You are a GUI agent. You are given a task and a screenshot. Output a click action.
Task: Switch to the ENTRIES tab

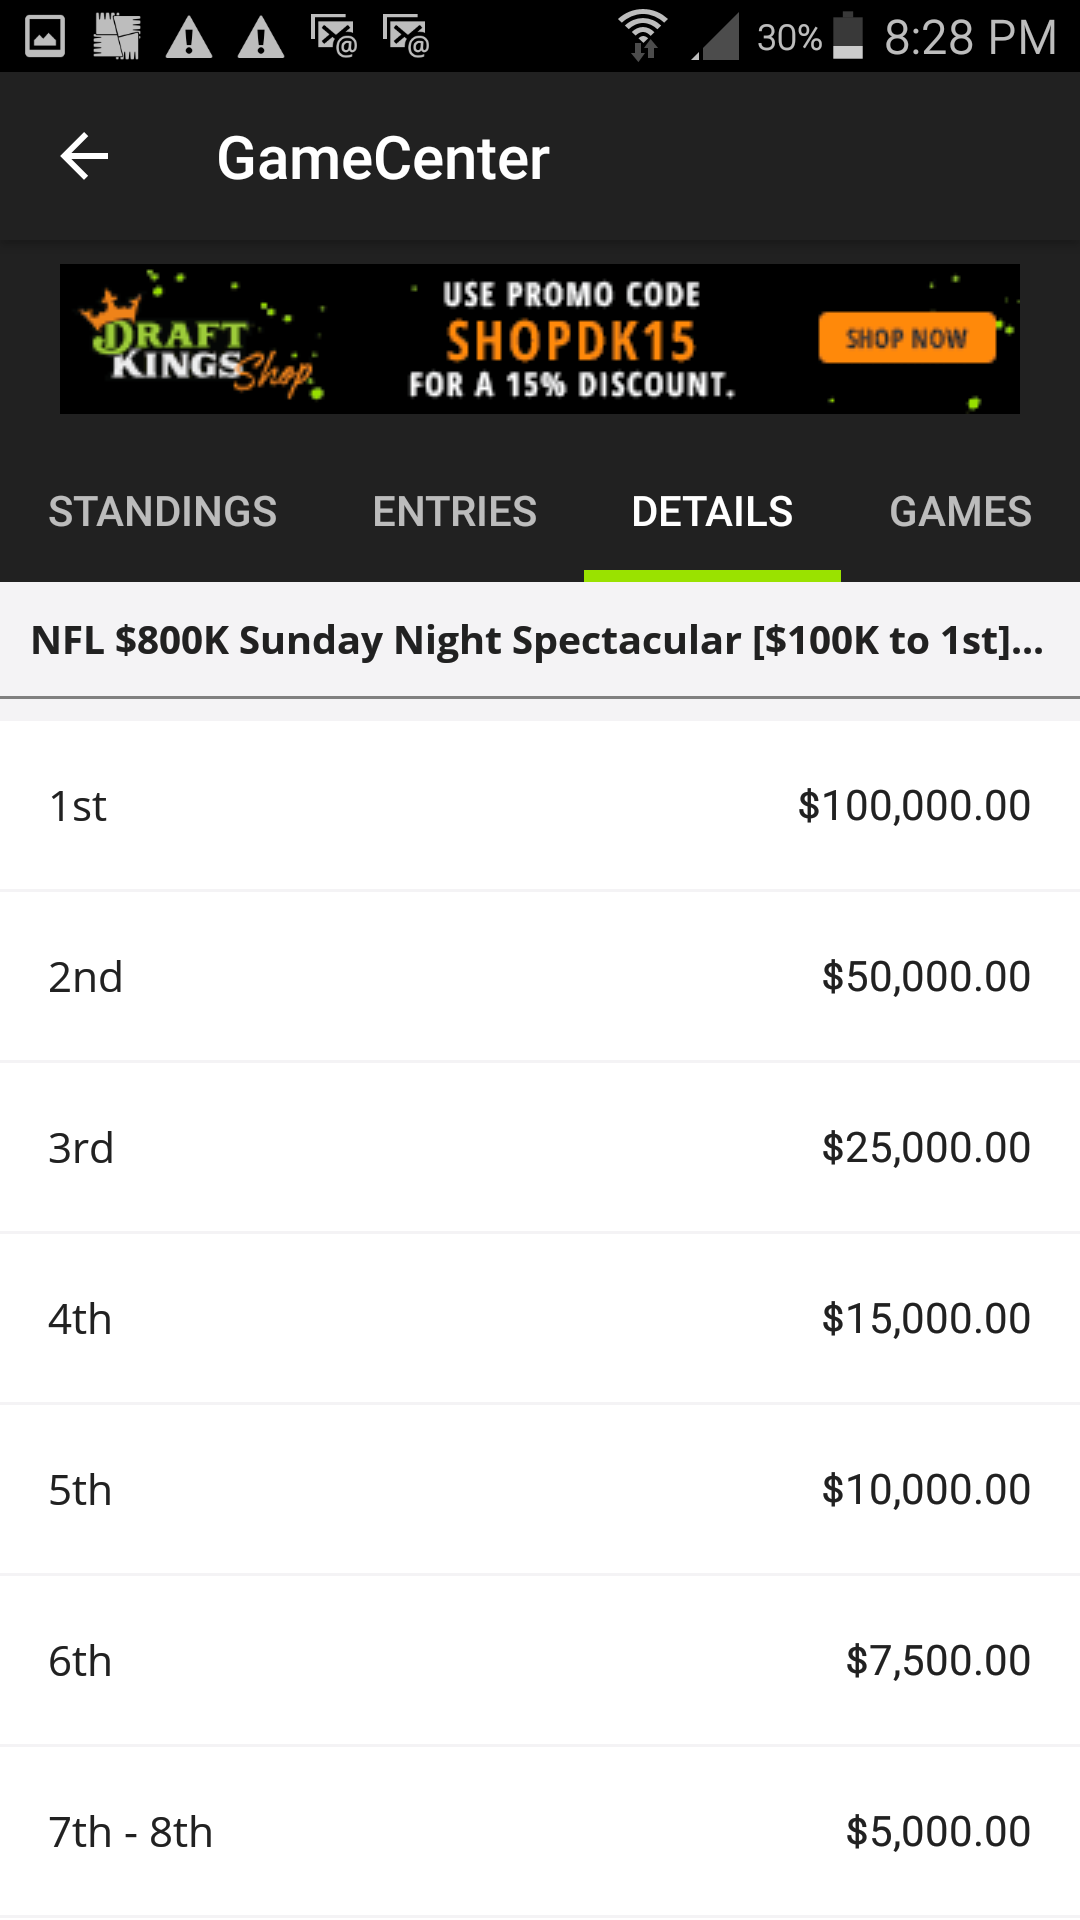455,512
